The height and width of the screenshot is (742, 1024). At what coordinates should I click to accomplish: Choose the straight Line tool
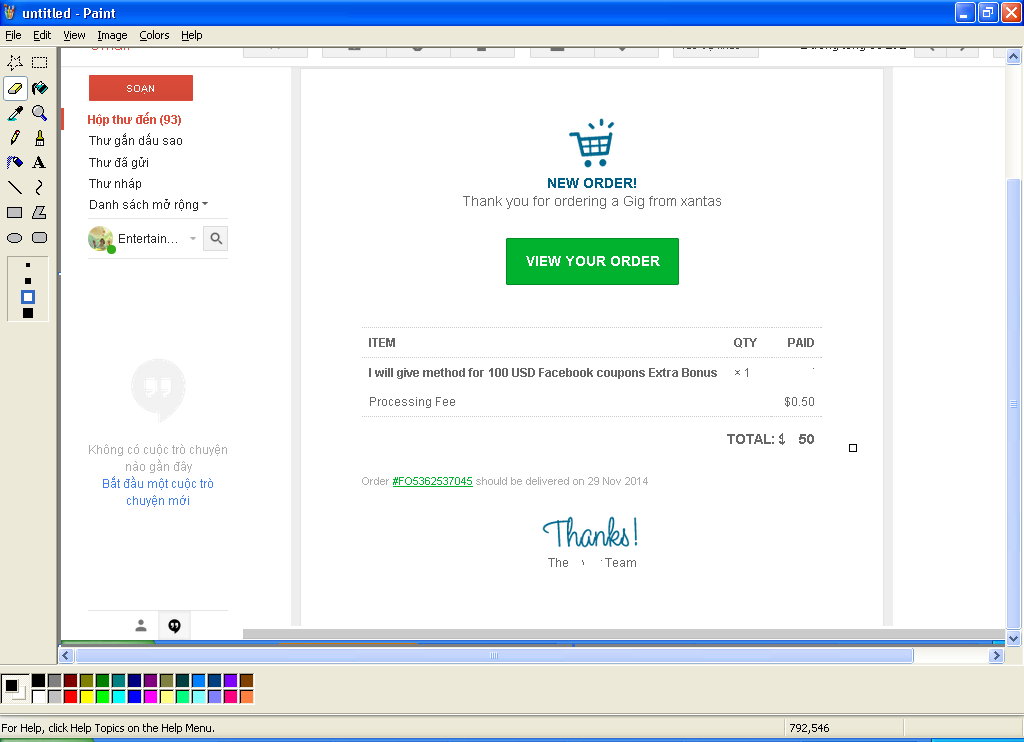point(14,188)
